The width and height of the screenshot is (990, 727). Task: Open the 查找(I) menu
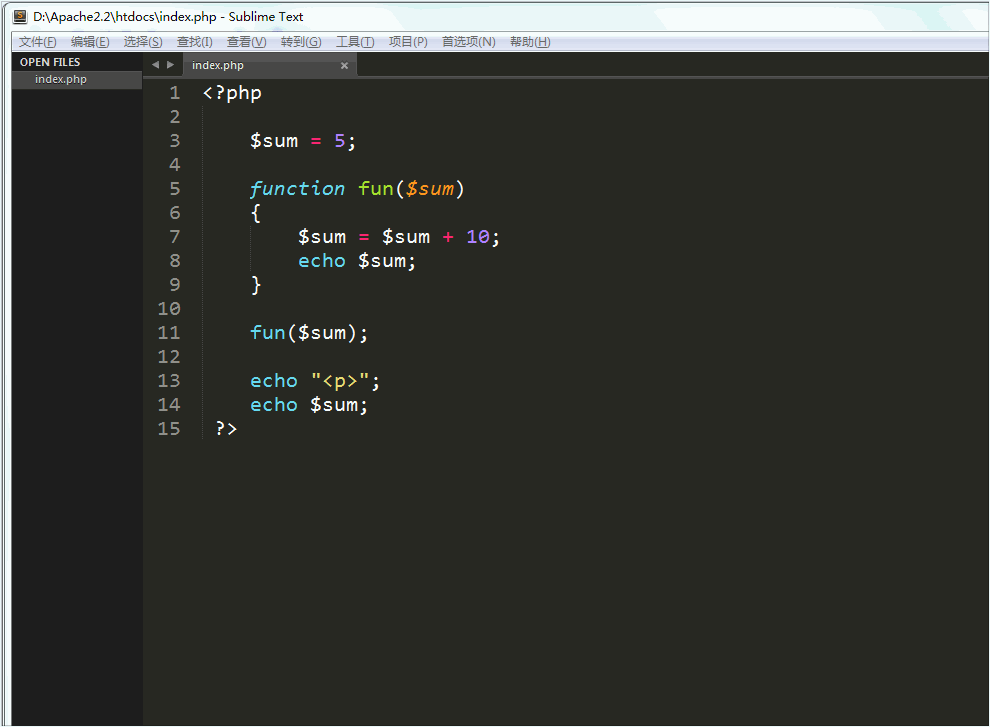194,42
